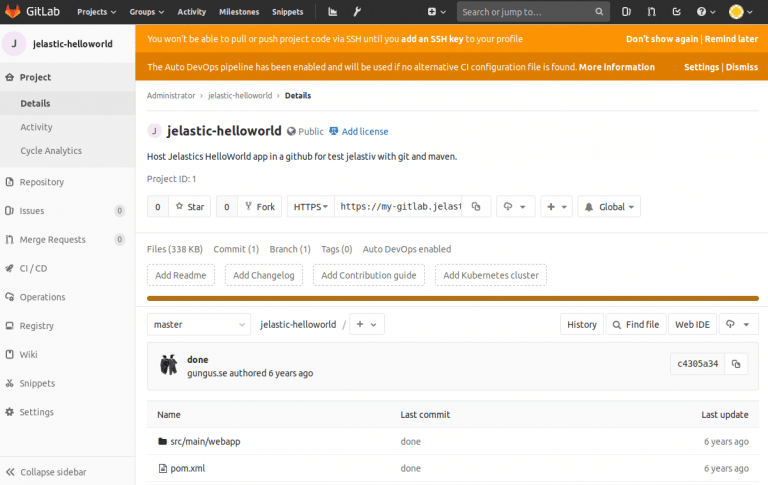768x485 pixels.
Task: Open download dropdown next to Web IDE
Action: click(739, 324)
